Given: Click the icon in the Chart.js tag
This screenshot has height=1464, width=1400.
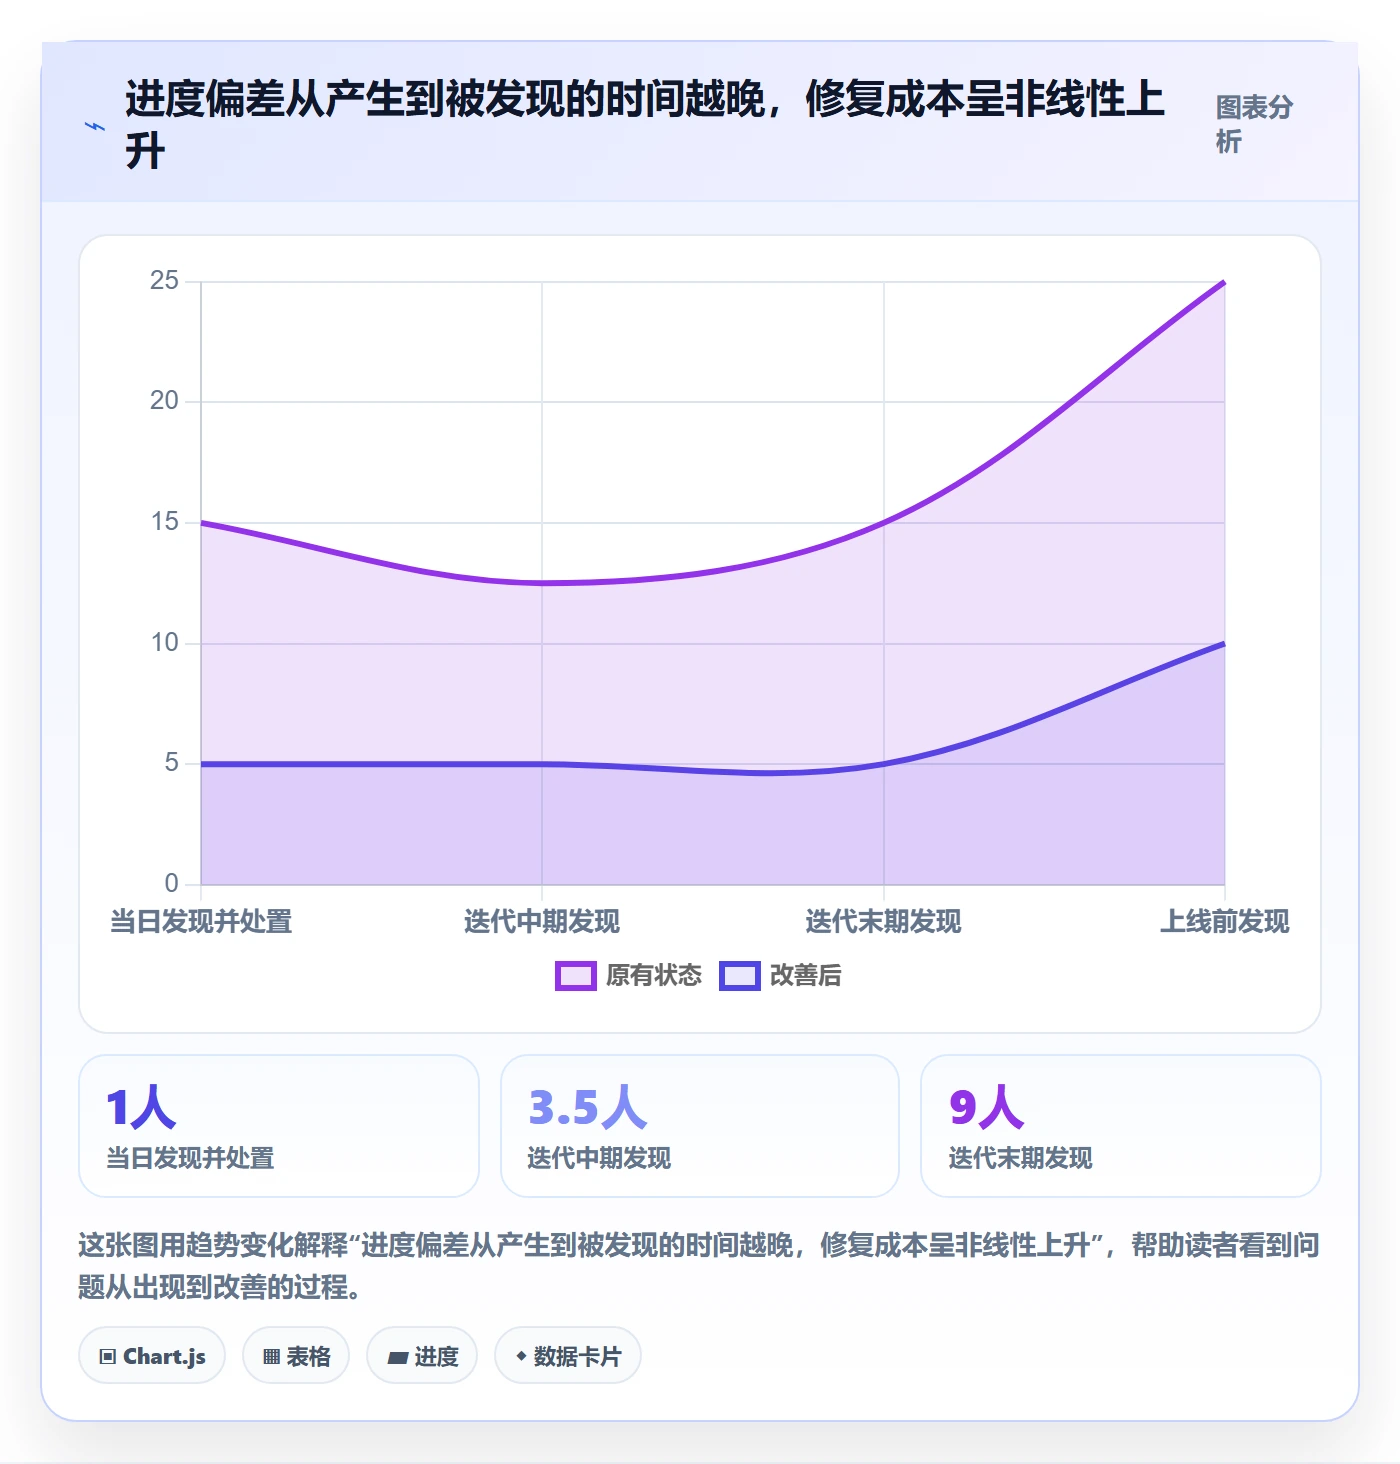Looking at the screenshot, I should [108, 1357].
